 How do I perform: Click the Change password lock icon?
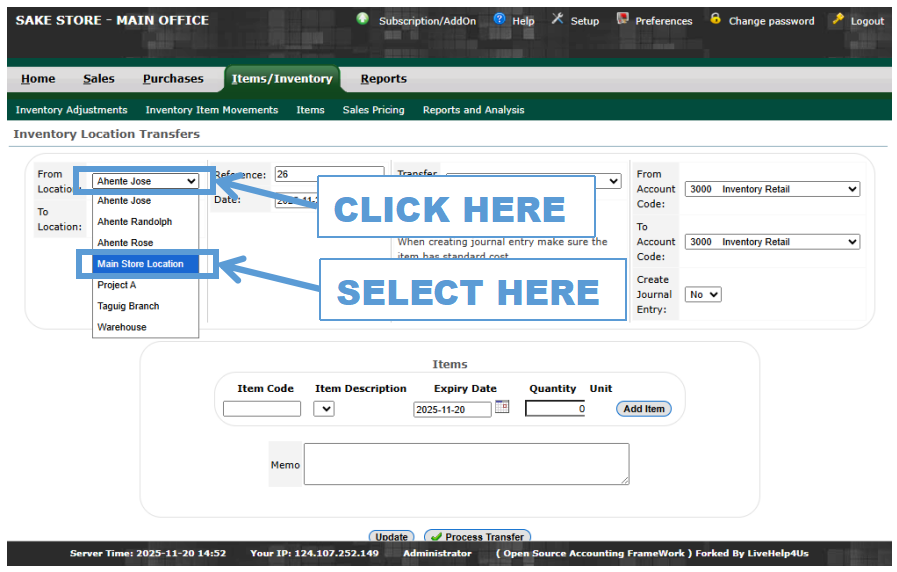coord(715,19)
